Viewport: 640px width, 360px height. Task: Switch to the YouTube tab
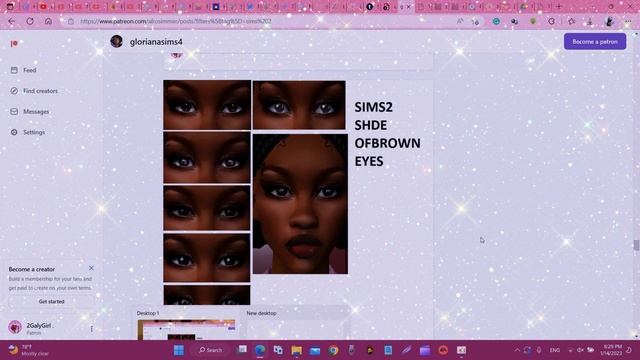43,7
